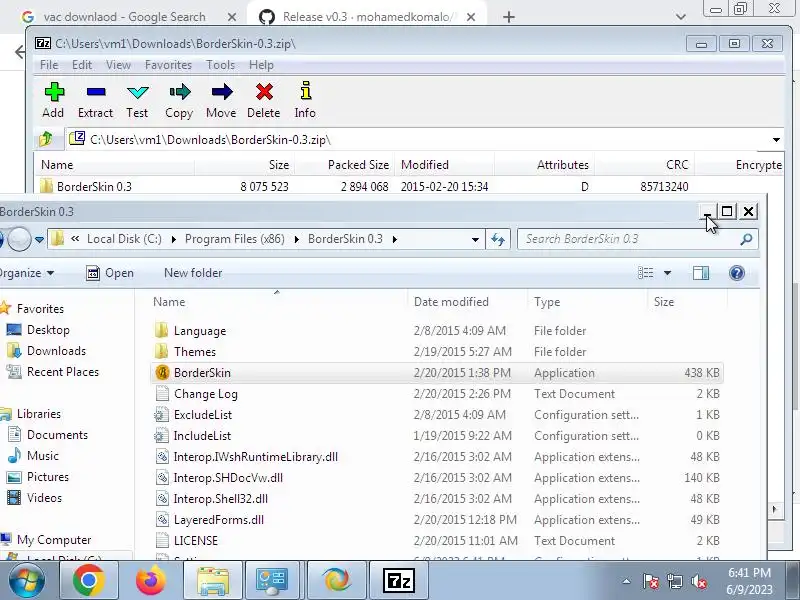
Task: Change the view with the view icon
Action: (645, 273)
